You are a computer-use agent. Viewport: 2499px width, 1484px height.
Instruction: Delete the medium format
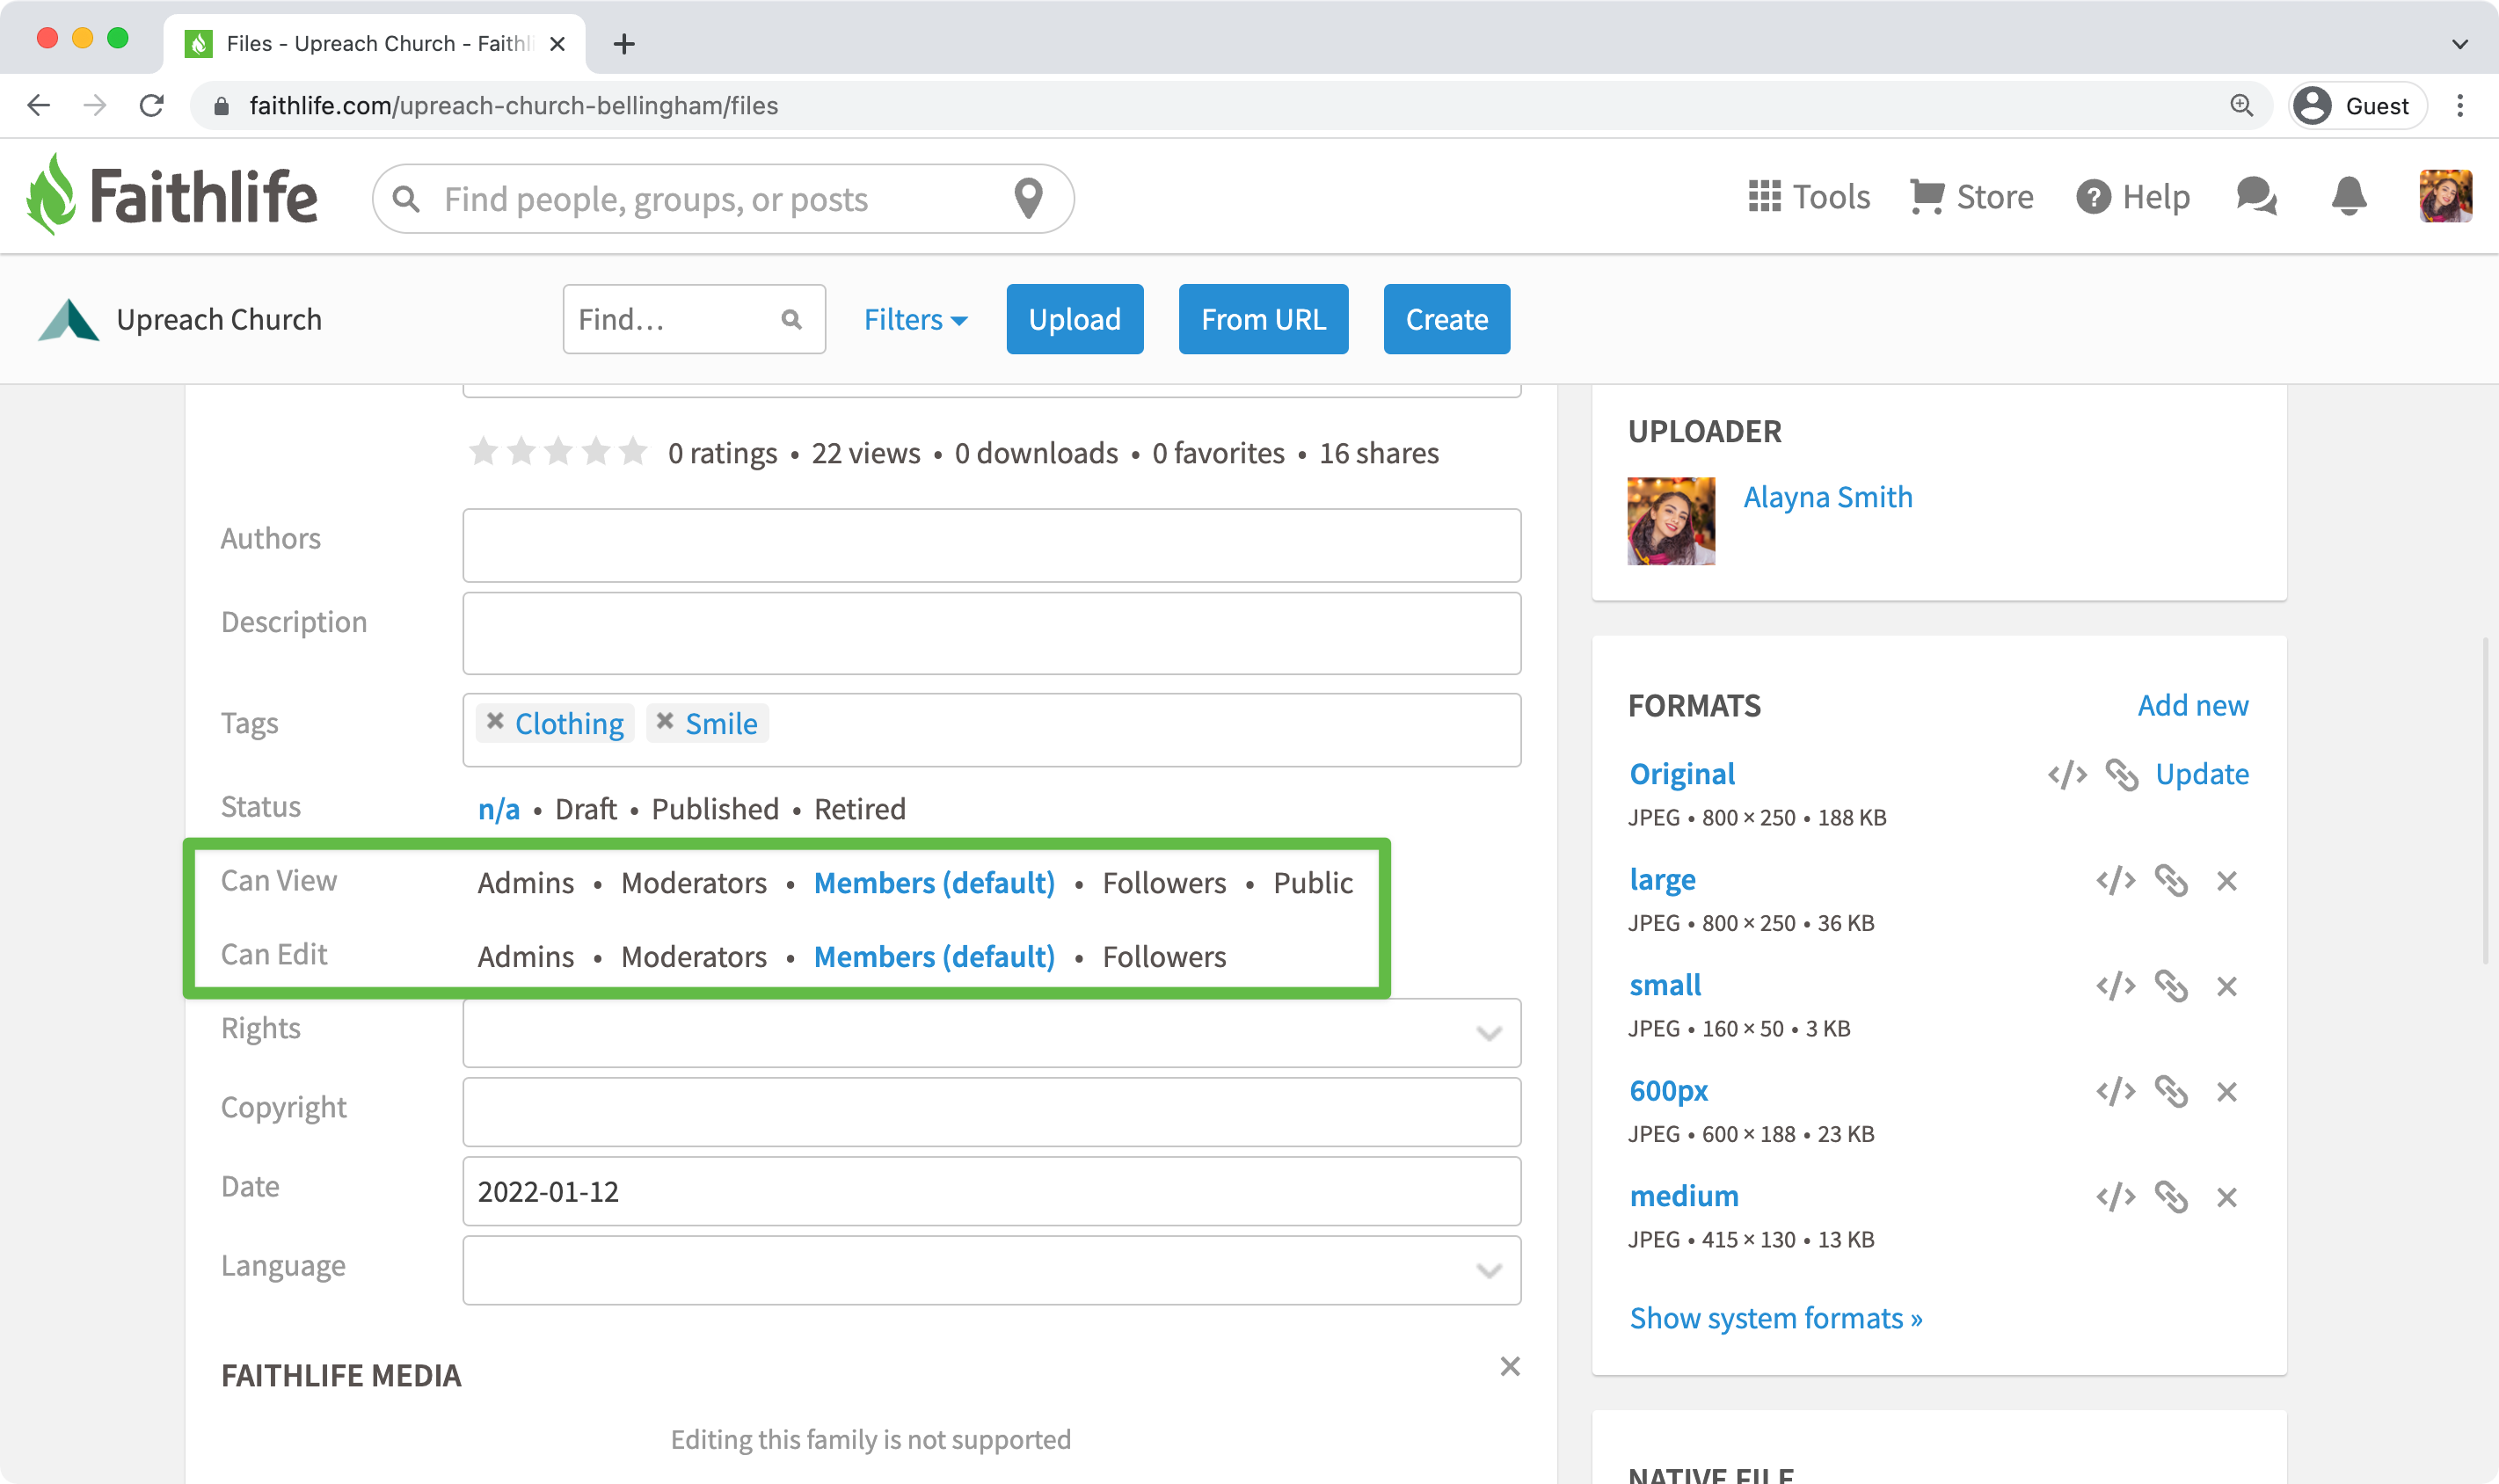[2226, 1197]
